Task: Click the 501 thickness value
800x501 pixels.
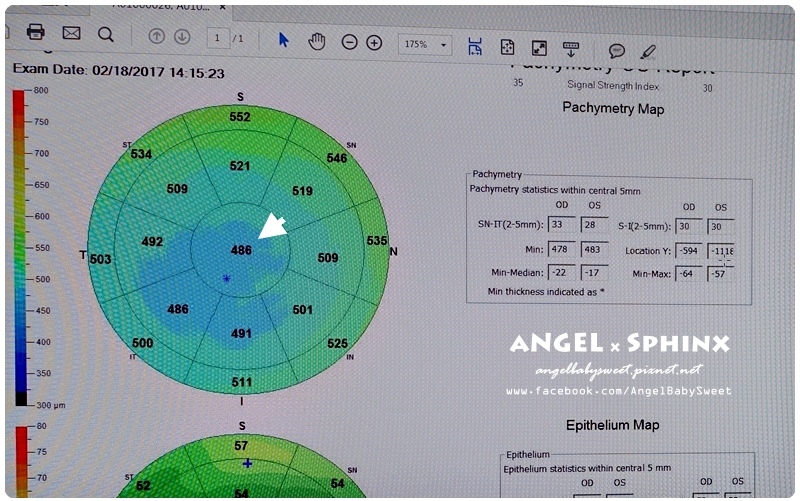Action: [x=303, y=310]
